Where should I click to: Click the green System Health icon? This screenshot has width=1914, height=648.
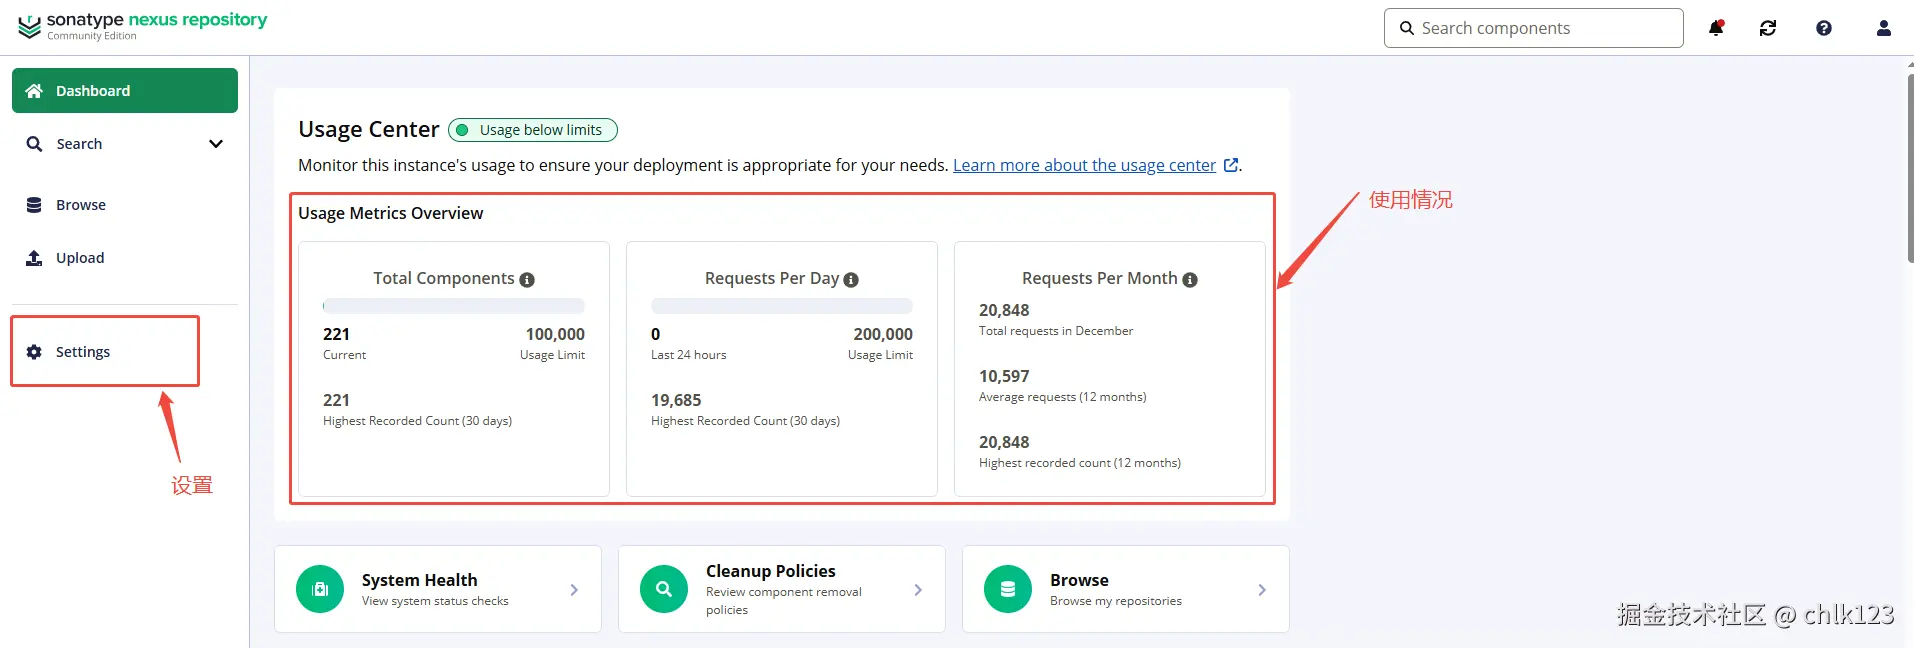pyautogui.click(x=320, y=589)
